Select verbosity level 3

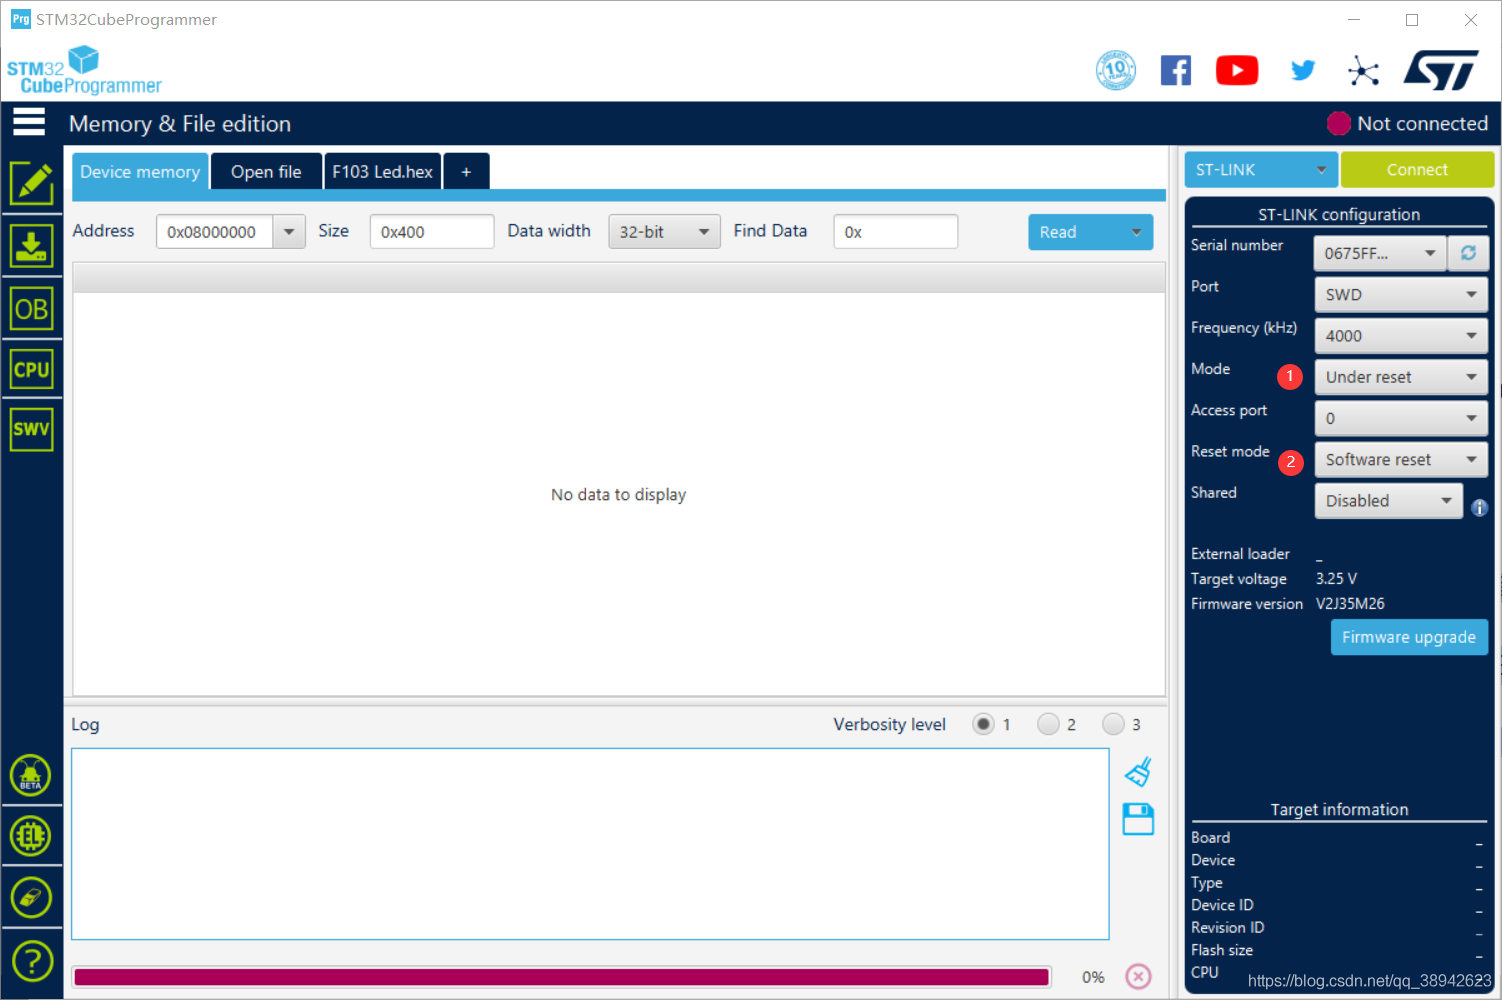tap(1113, 724)
